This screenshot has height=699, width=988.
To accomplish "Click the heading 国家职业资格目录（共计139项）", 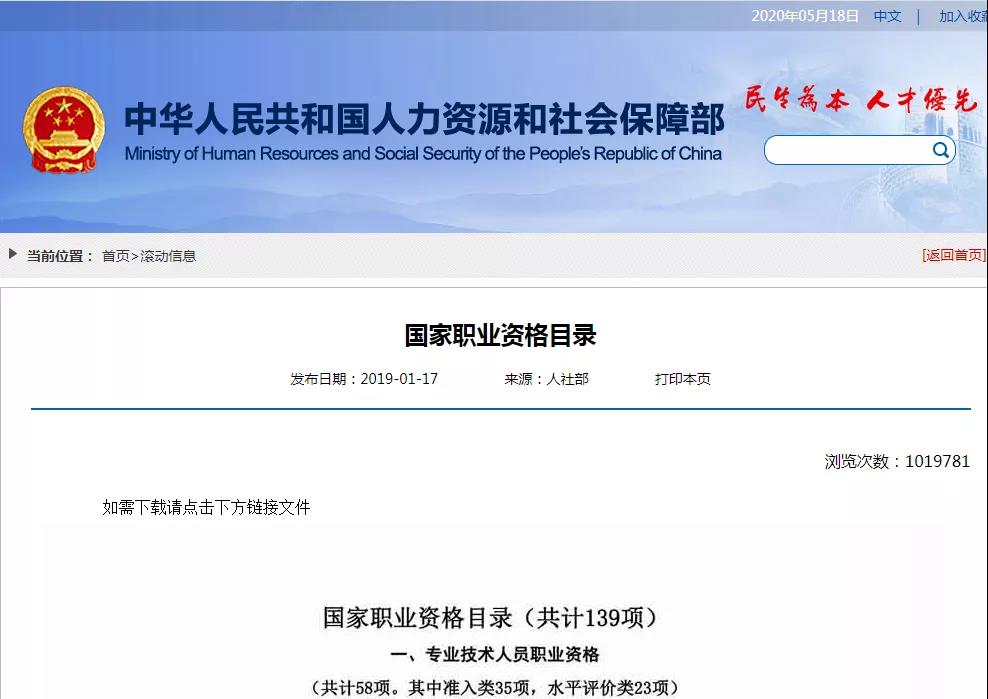I will pyautogui.click(x=492, y=617).
